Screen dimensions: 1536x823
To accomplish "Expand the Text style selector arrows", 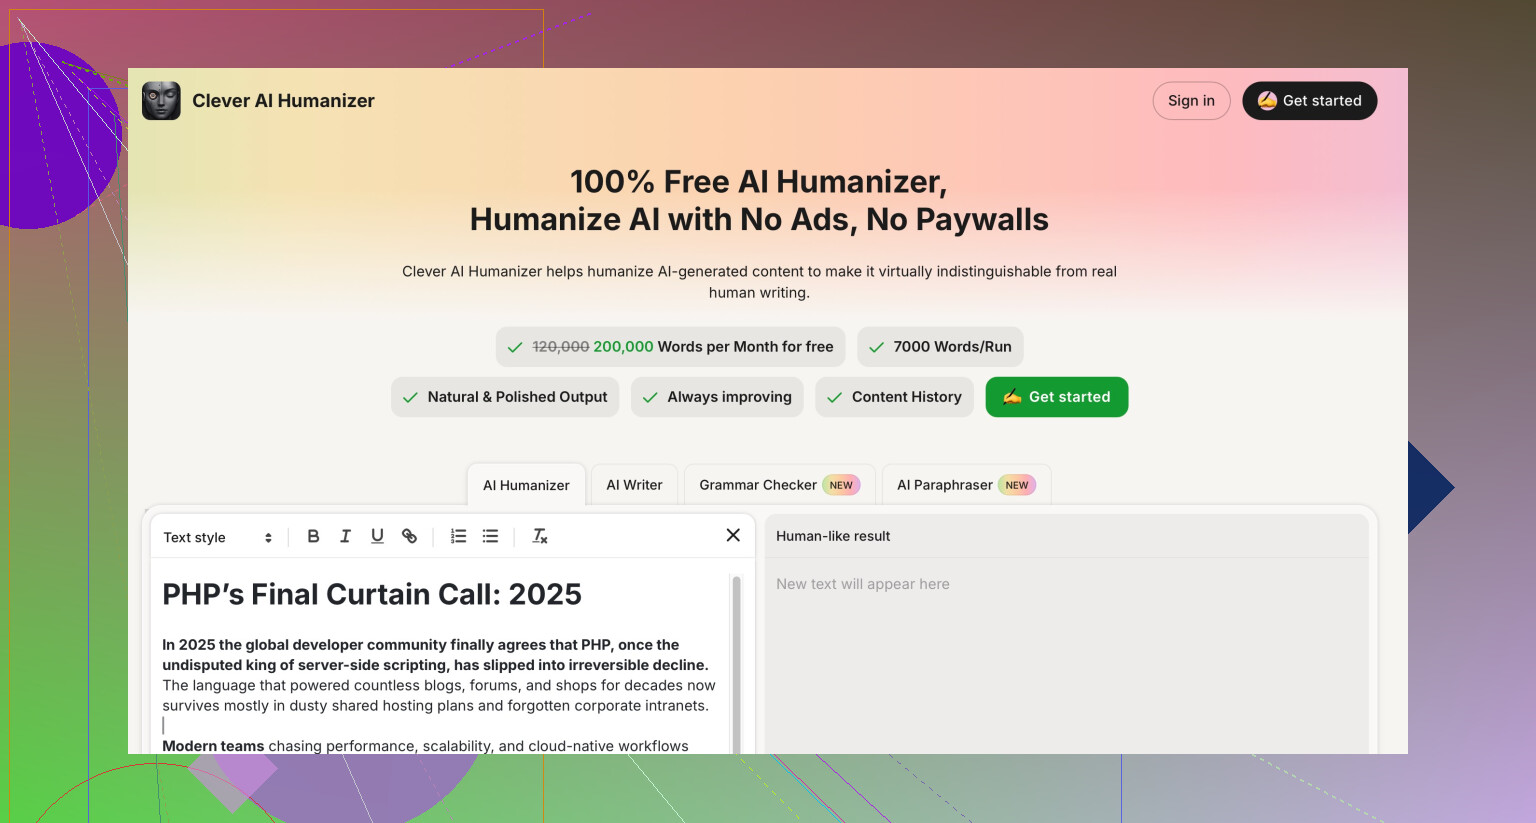I will (x=268, y=537).
